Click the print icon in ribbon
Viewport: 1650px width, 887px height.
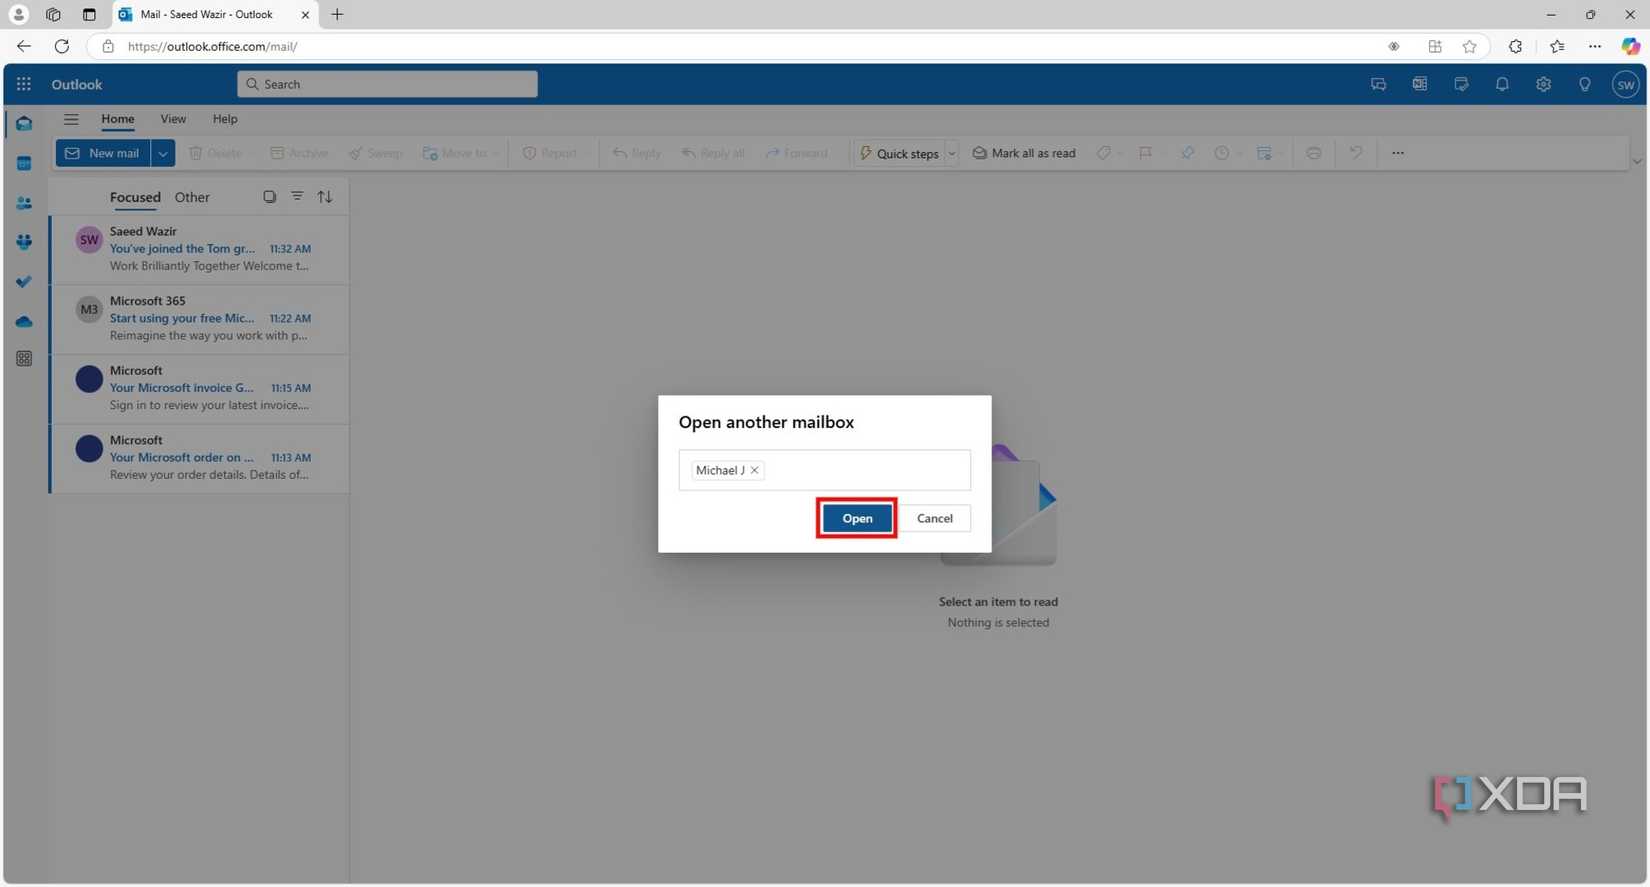point(1313,153)
